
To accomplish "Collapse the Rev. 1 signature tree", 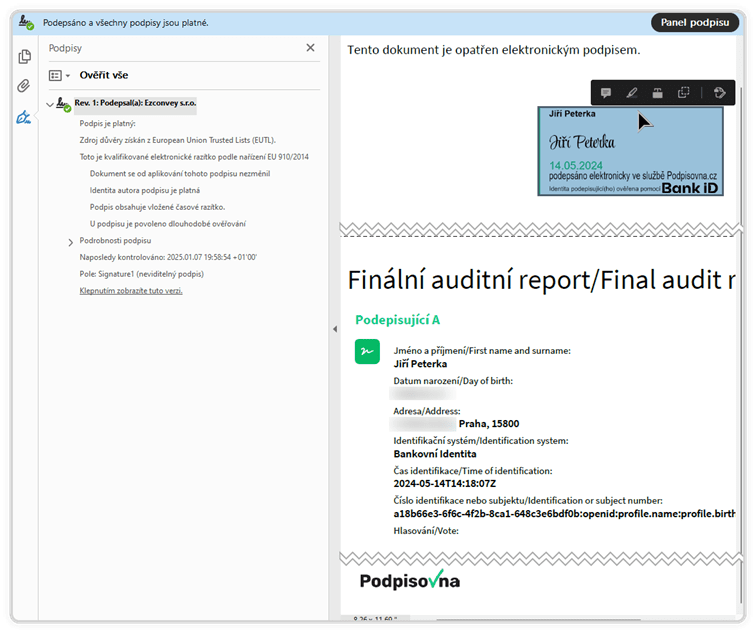I will click(50, 104).
